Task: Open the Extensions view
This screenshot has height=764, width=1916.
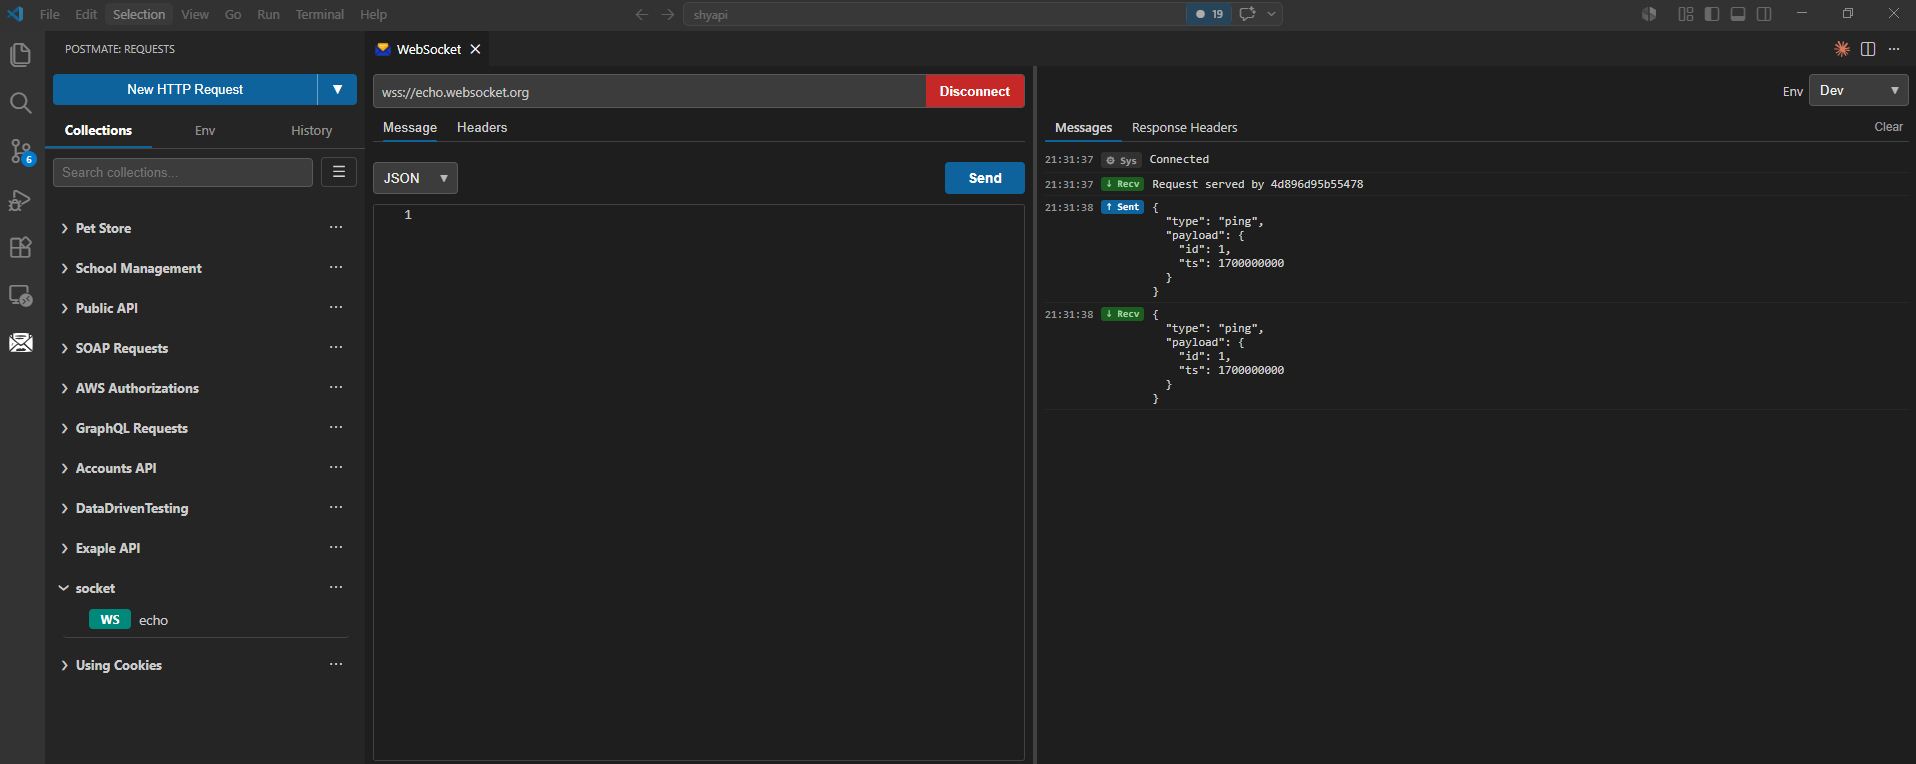Action: [x=21, y=247]
